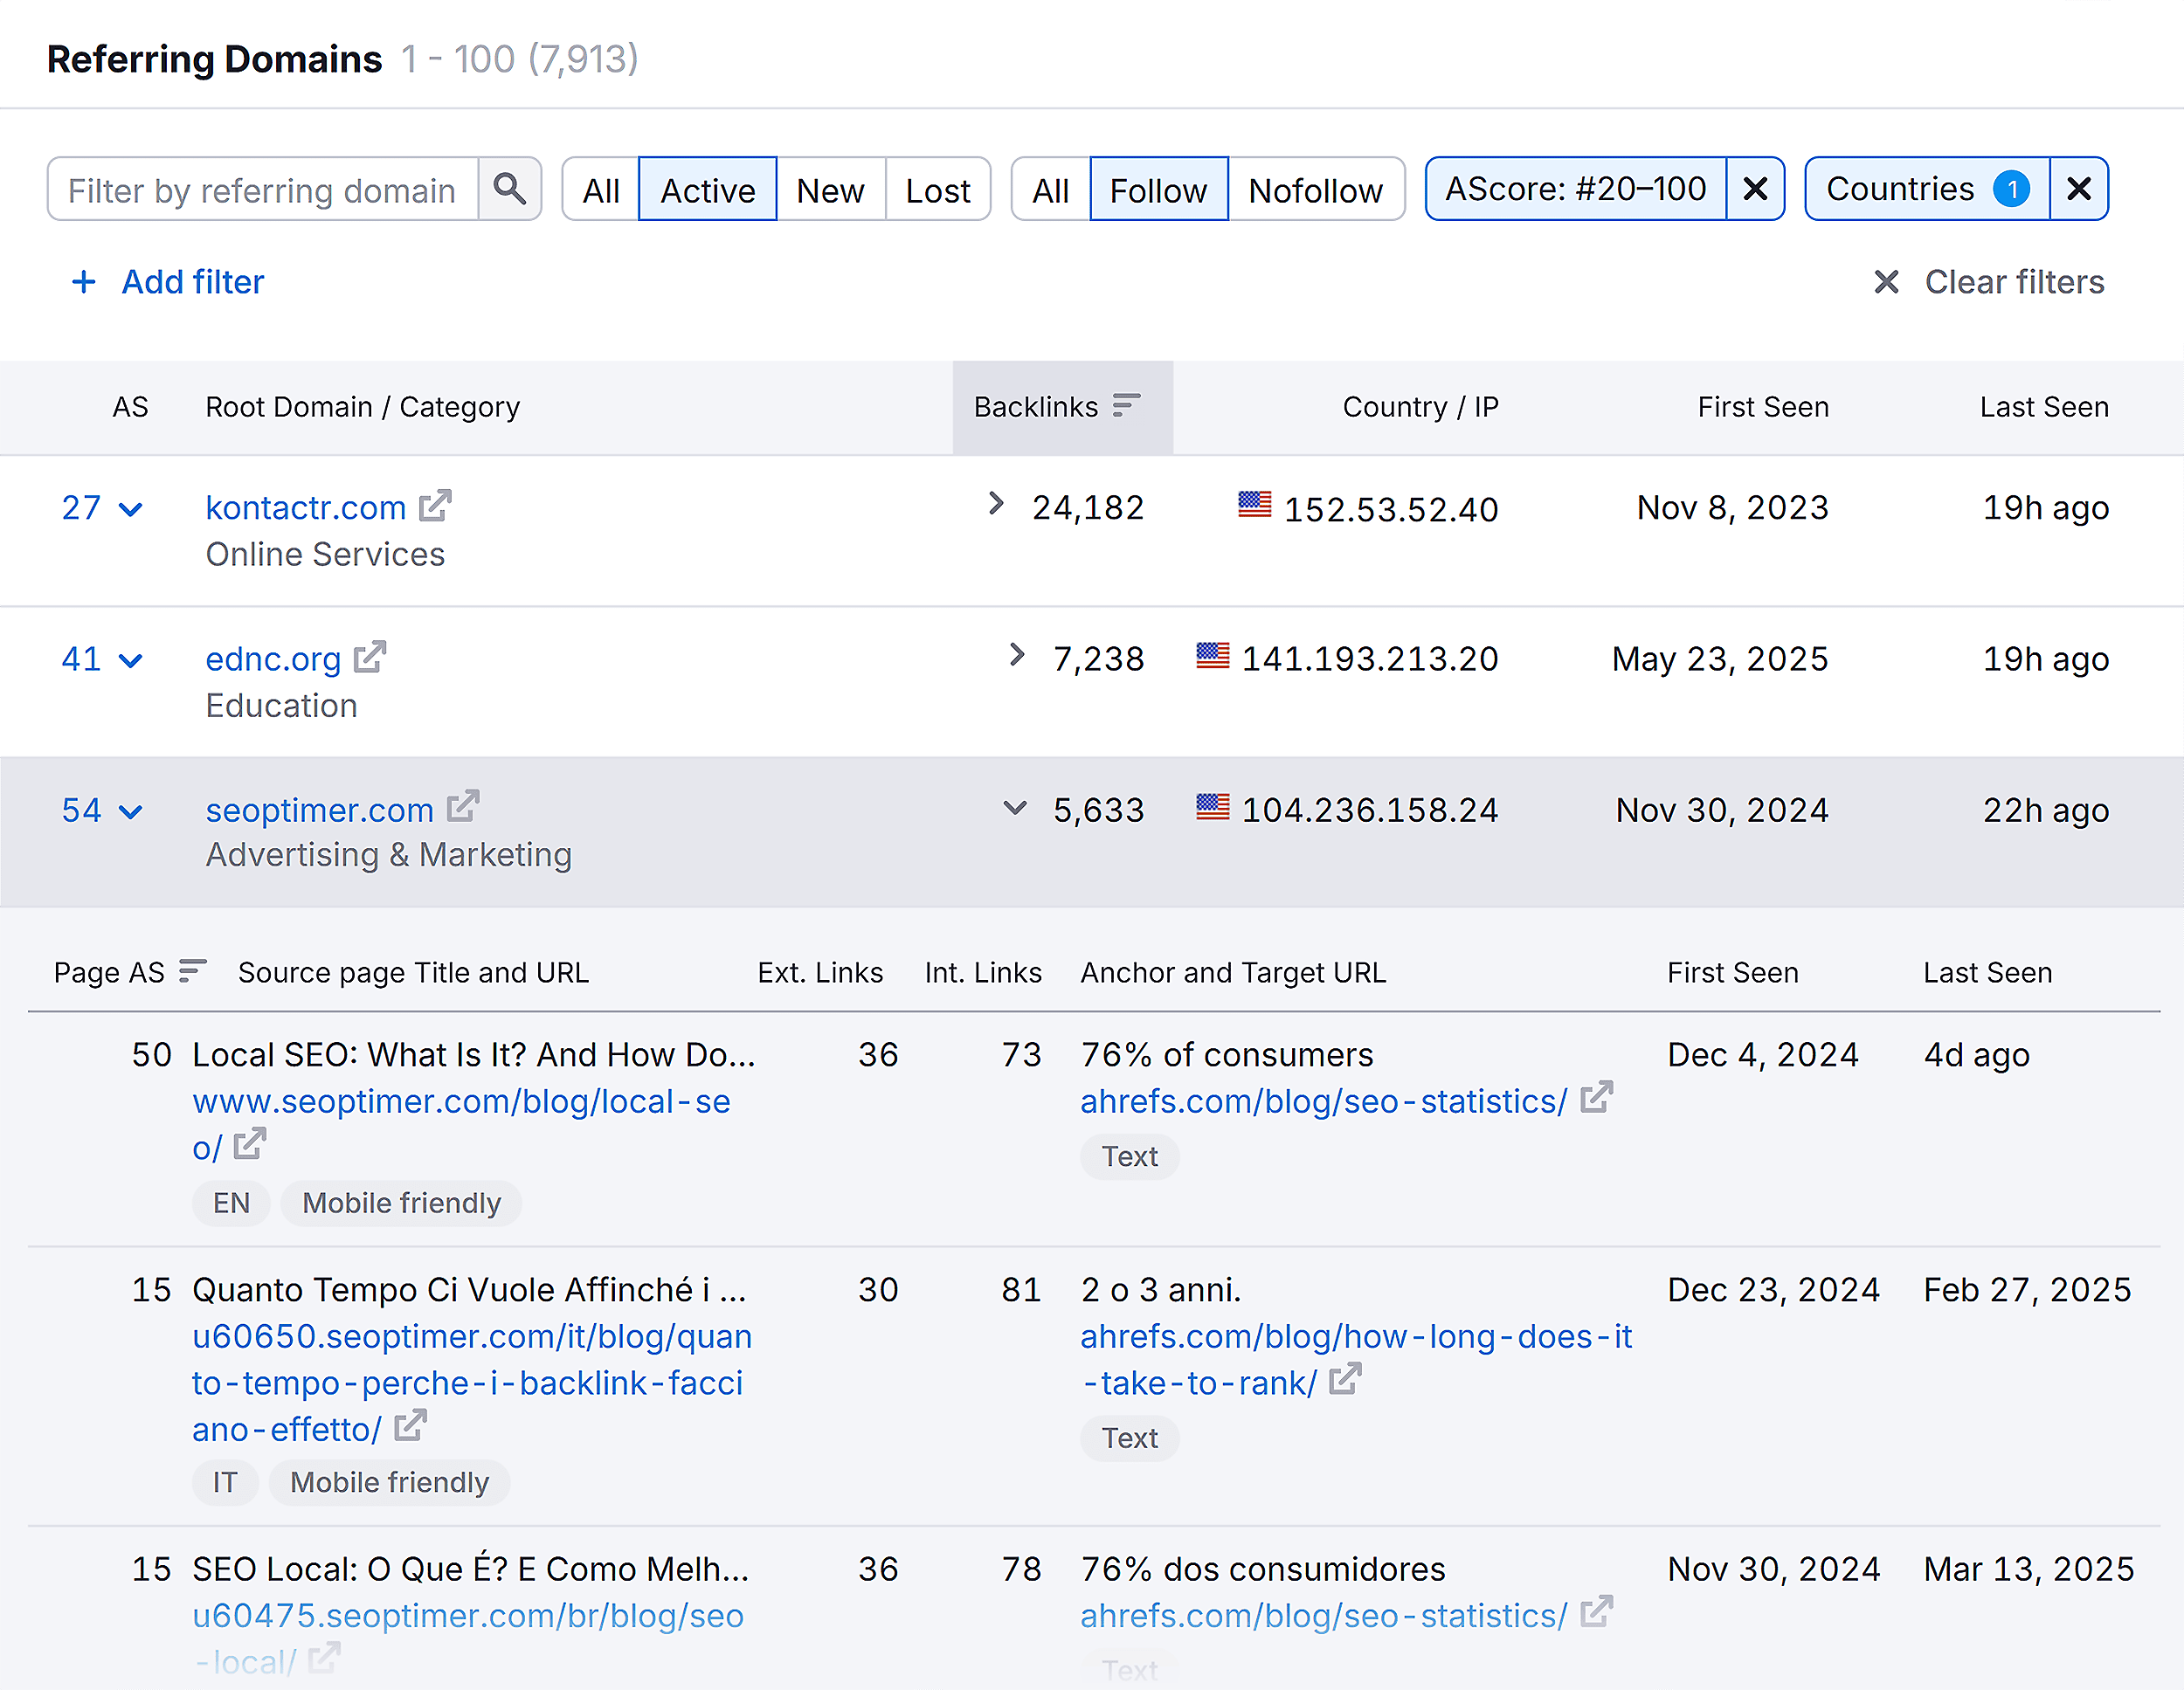Click Country / IP column header

(x=1420, y=407)
